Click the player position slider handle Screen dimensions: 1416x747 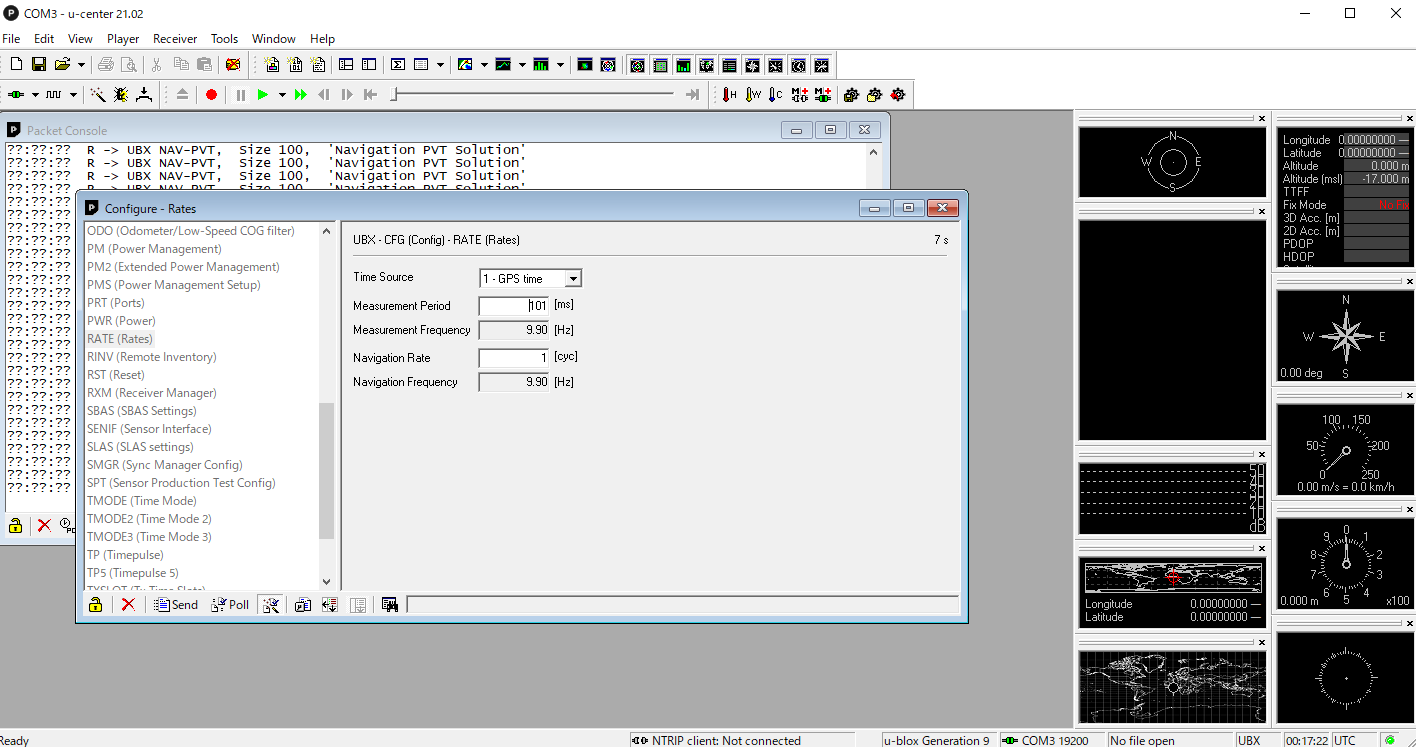click(394, 94)
